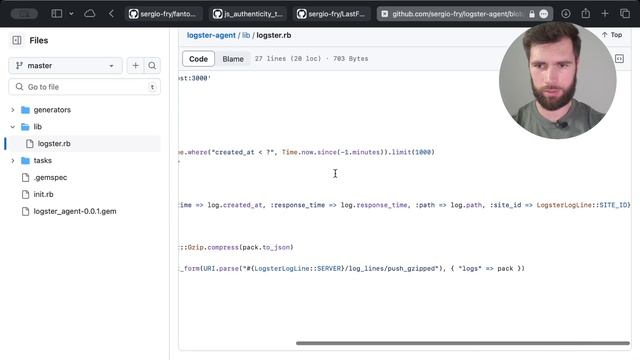Jump to Top of the file
This screenshot has height=360, width=640.
[611, 35]
